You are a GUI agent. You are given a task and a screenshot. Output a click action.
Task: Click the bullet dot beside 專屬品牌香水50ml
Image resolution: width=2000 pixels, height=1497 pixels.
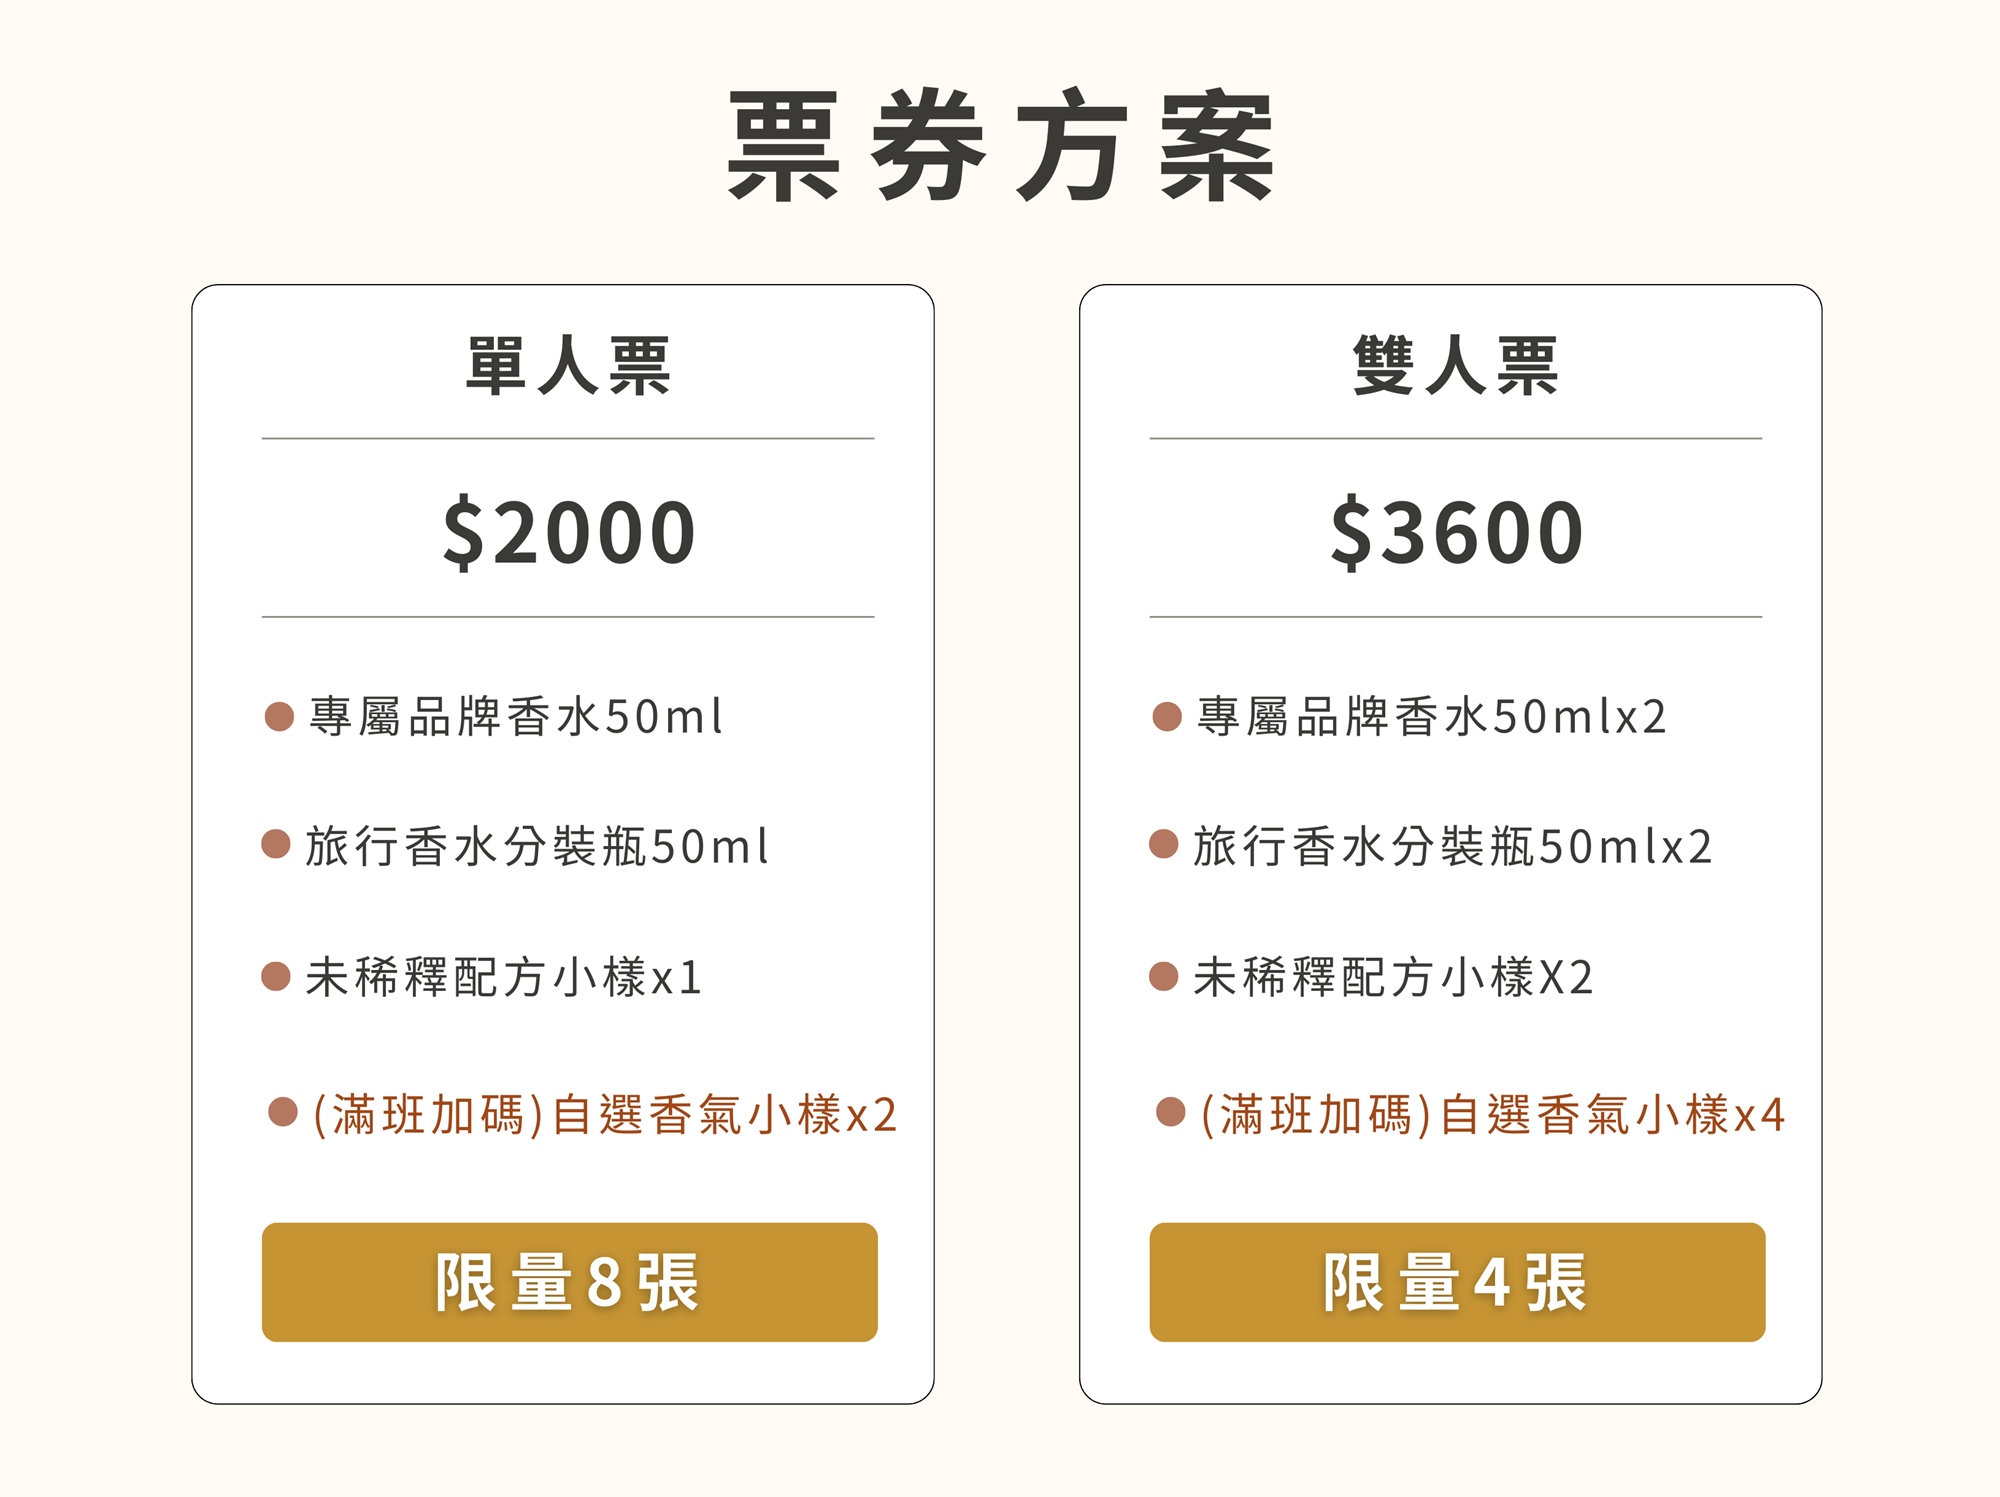pyautogui.click(x=279, y=716)
